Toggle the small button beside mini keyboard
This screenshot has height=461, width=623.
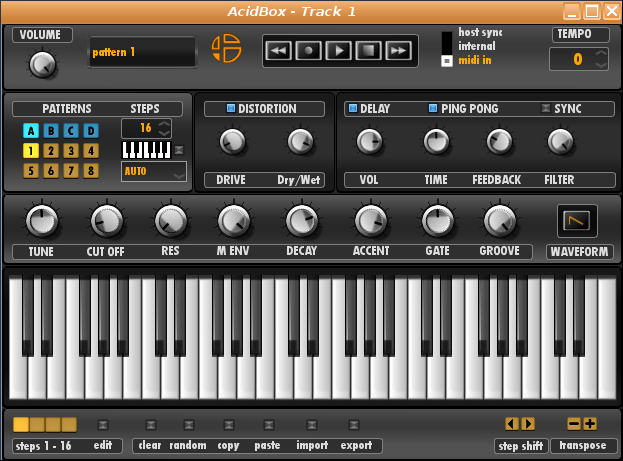coord(179,150)
